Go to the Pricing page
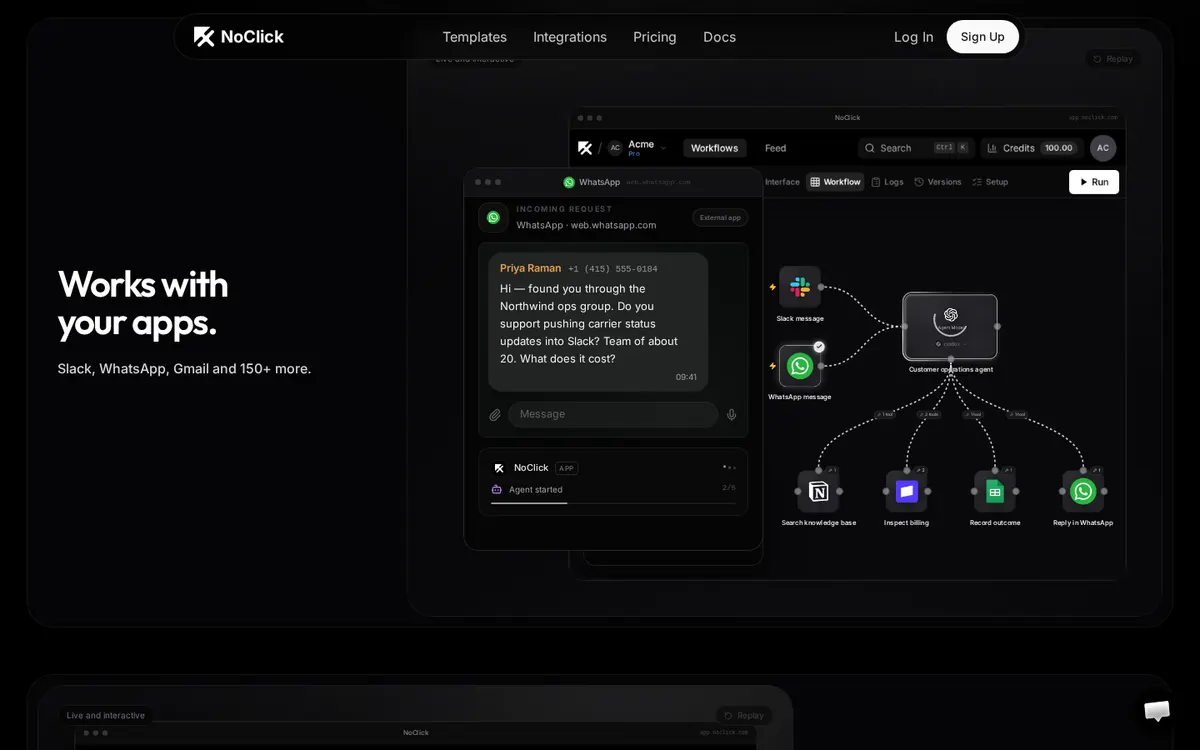The height and width of the screenshot is (750, 1200). (x=655, y=37)
